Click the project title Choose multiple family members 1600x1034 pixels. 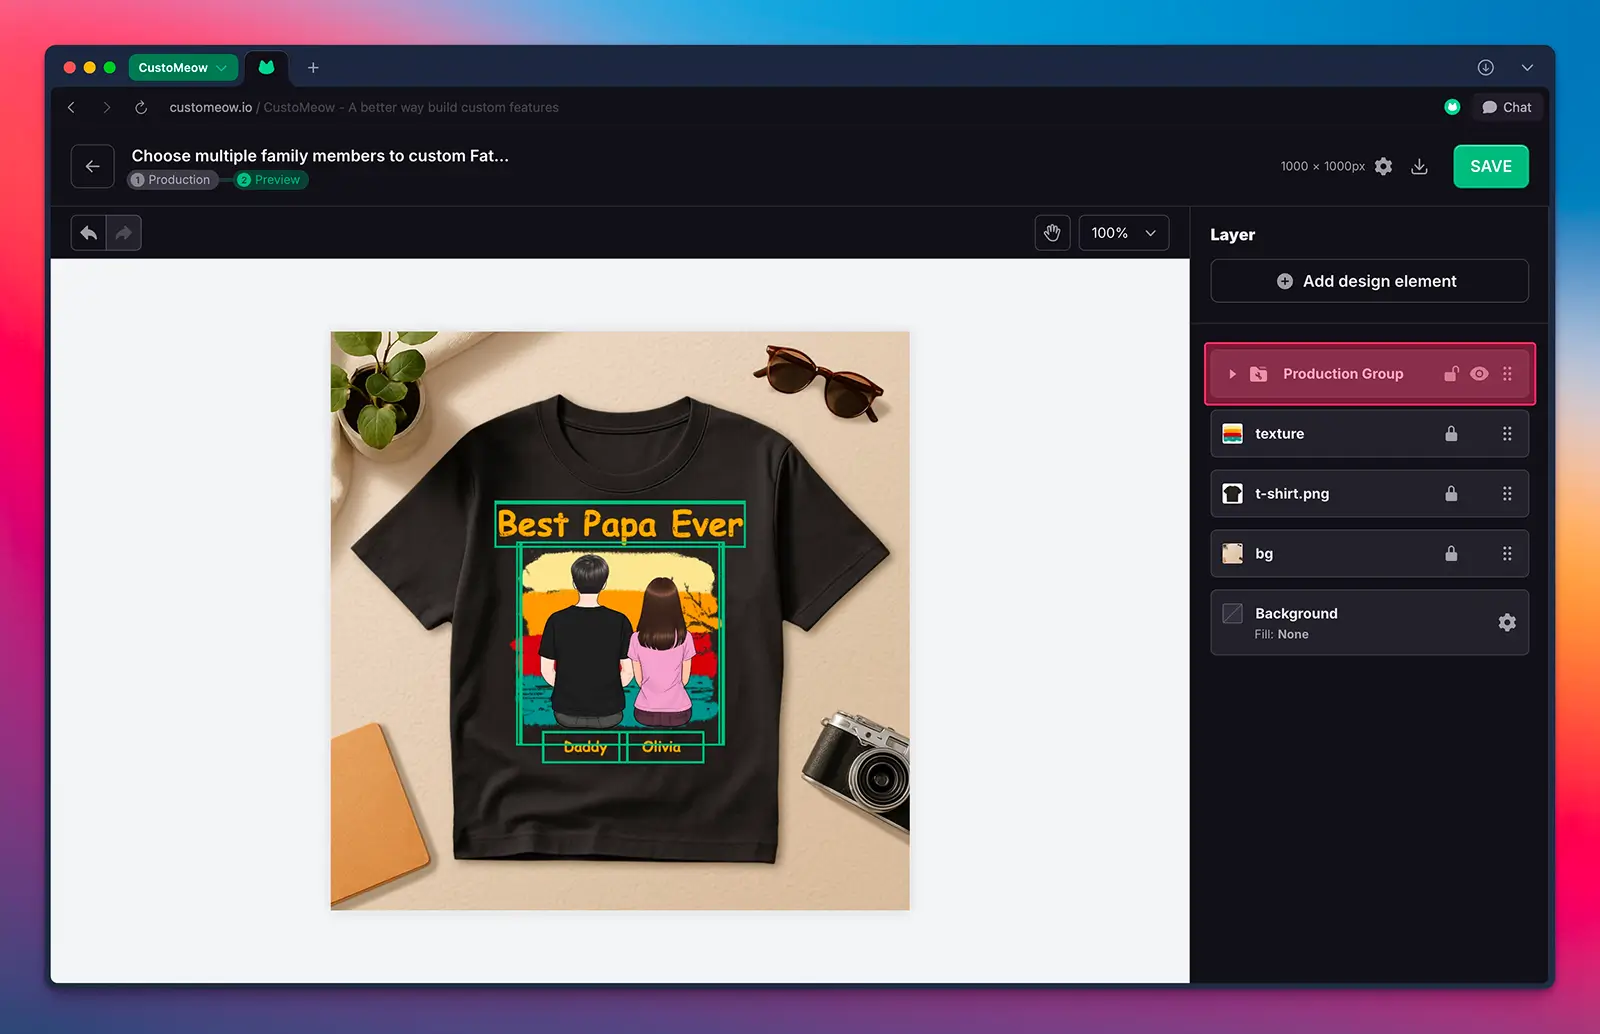[x=320, y=156]
